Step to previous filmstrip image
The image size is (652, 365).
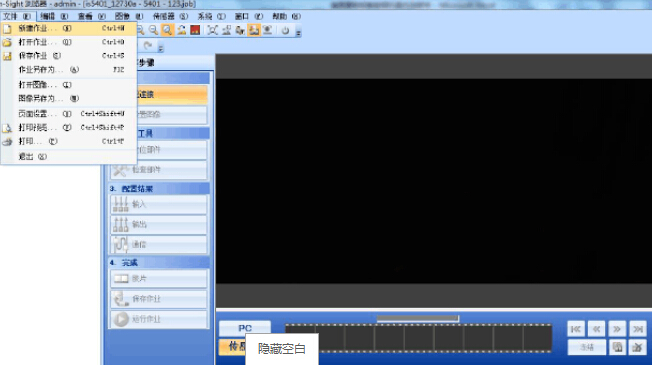[x=596, y=329]
